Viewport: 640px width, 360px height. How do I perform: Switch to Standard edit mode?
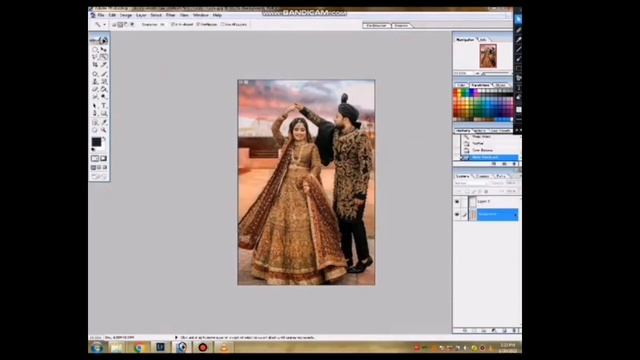95,158
